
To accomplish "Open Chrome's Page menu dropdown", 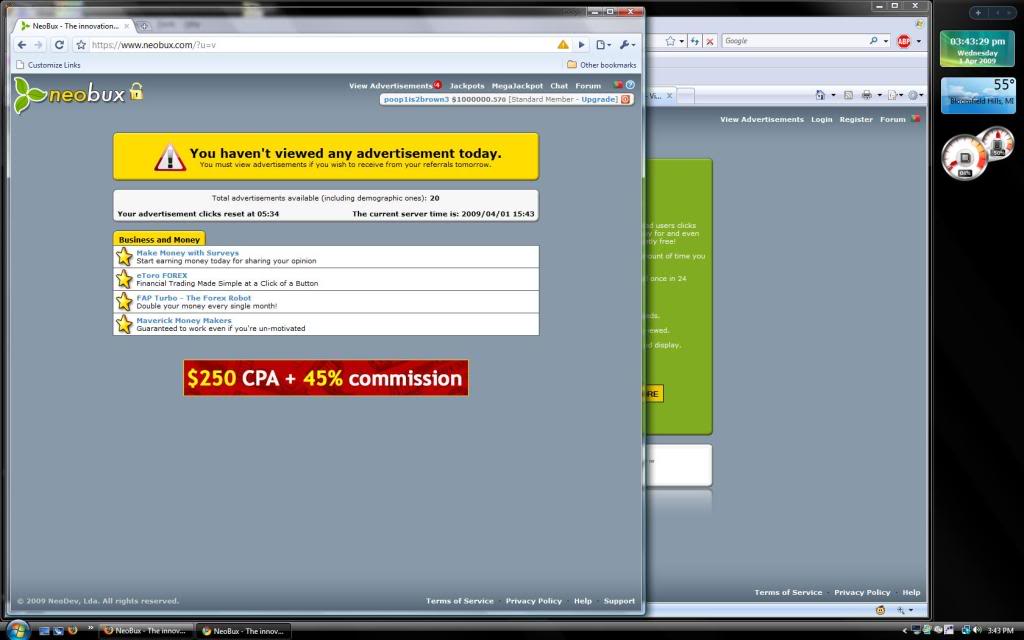I will point(603,45).
